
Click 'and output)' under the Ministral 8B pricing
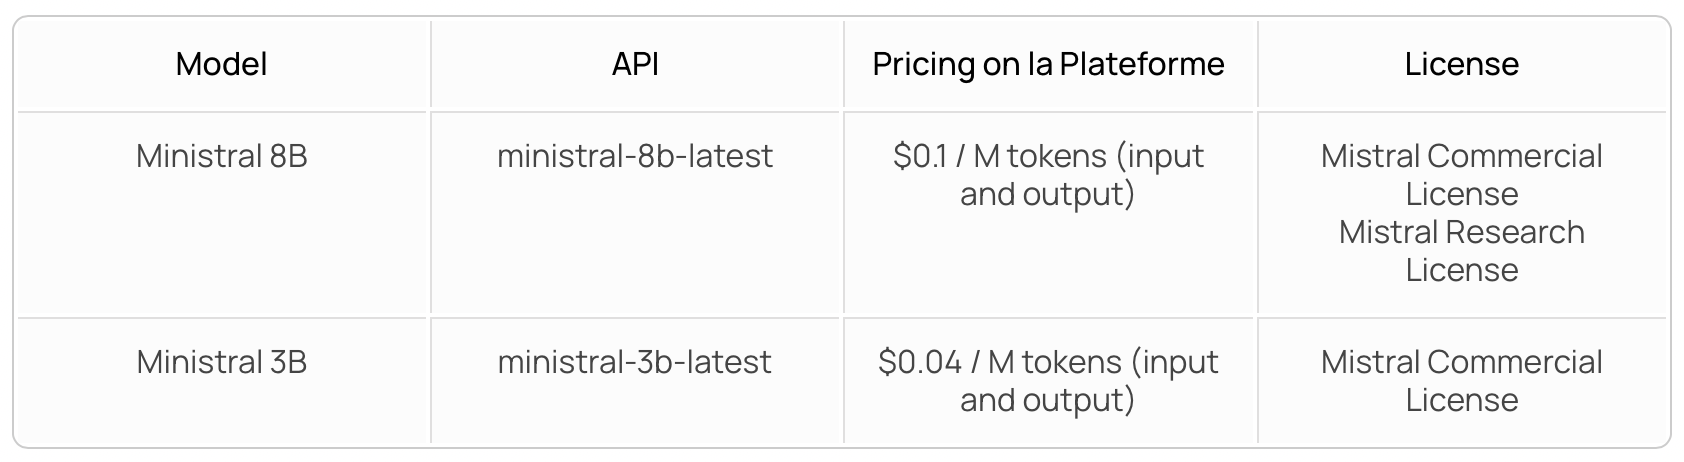[1047, 194]
